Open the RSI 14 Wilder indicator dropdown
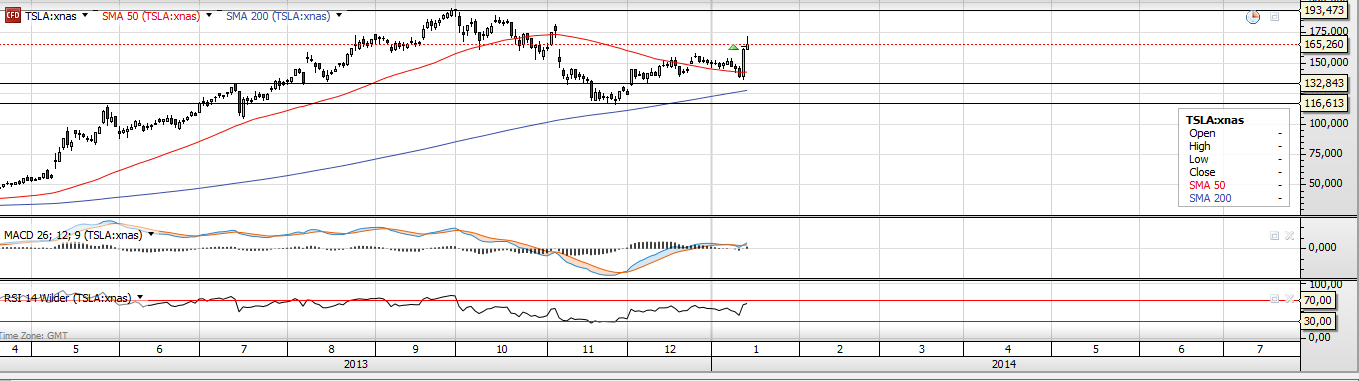Image resolution: width=1359 pixels, height=381 pixels. click(141, 298)
